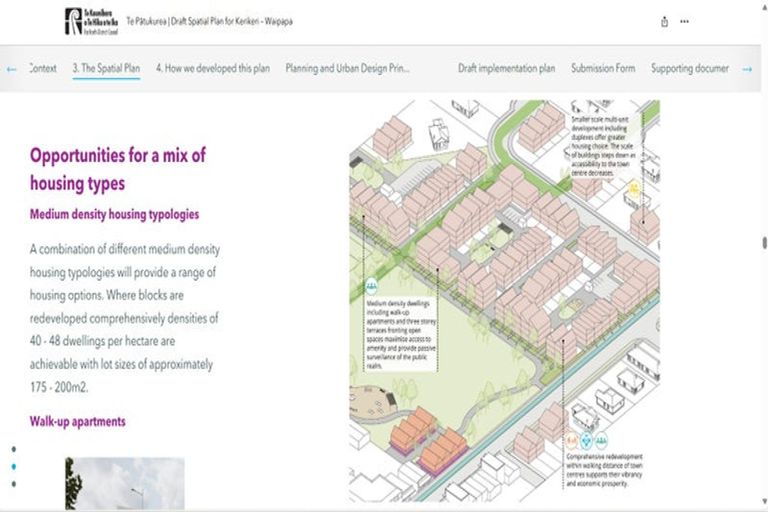Click the walk-up apartments photo thumbnail

pos(124,484)
